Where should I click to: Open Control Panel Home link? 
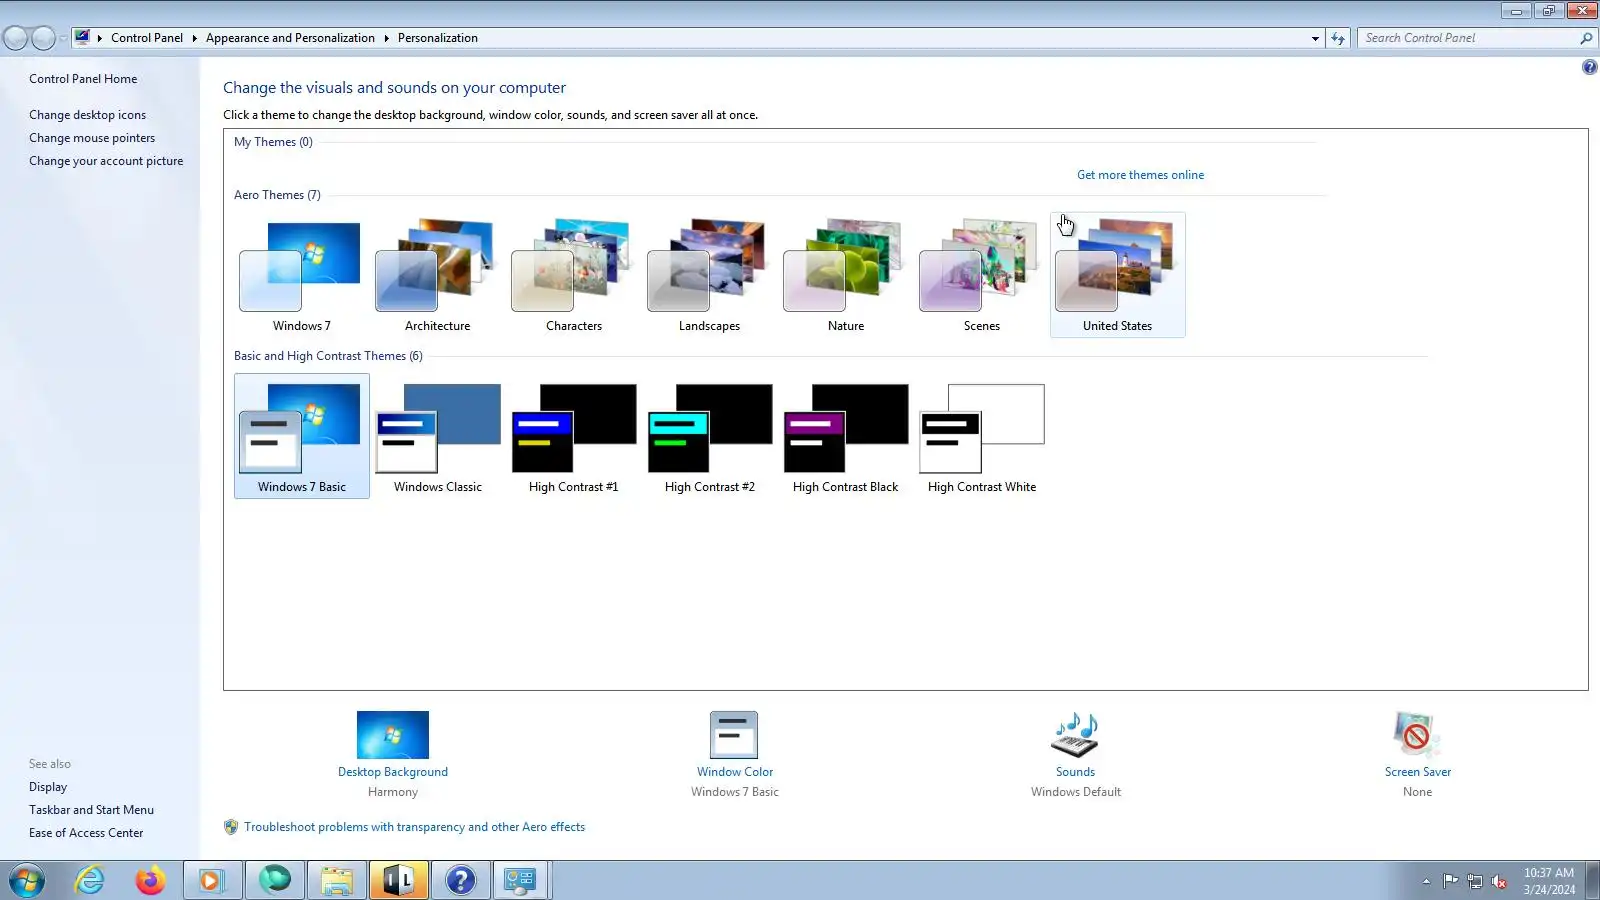(x=83, y=79)
